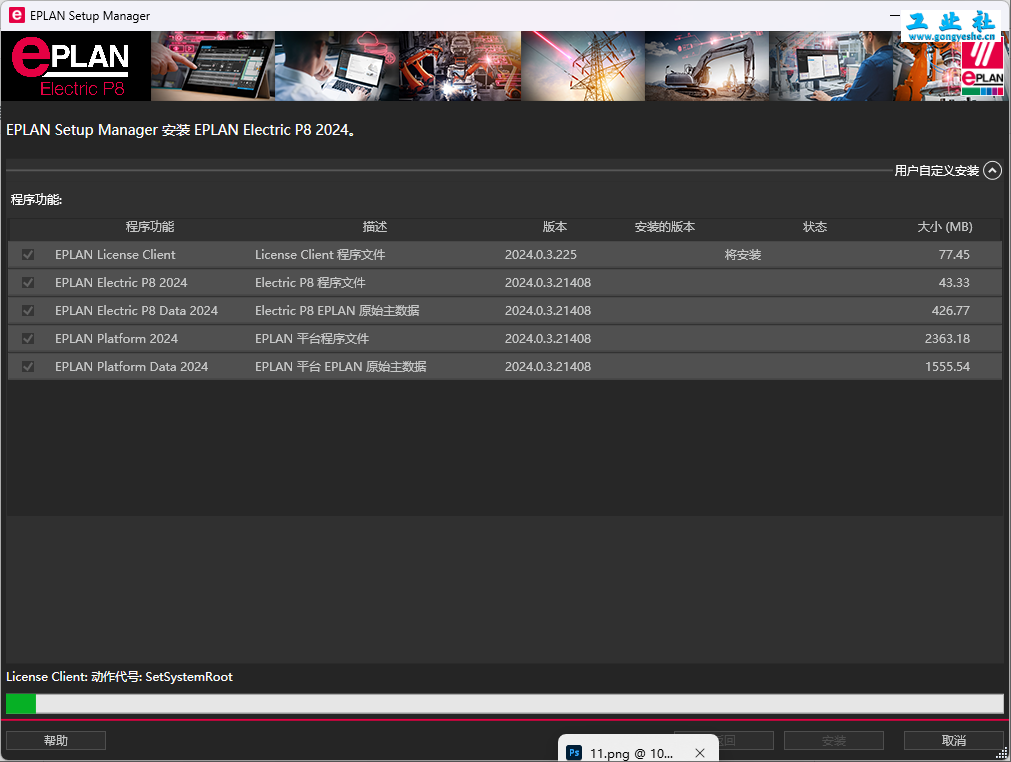
Task: Toggle the EPLAN Platform Data 2024 checkbox
Action: (x=28, y=366)
